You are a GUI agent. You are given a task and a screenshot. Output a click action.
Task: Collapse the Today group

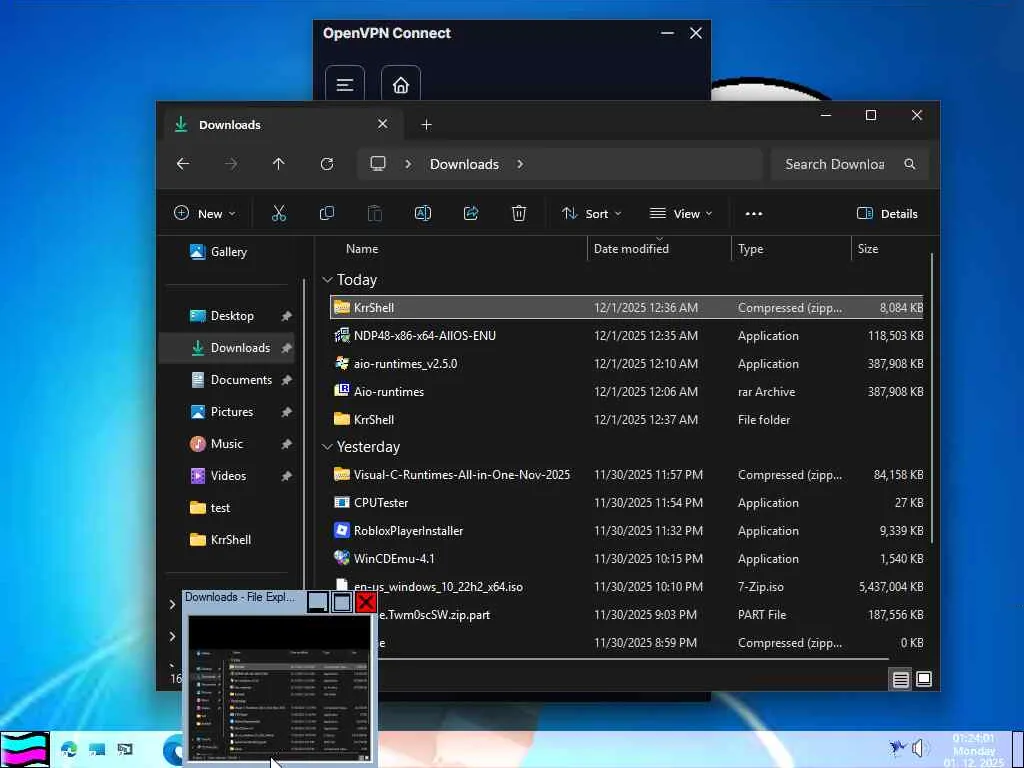327,280
